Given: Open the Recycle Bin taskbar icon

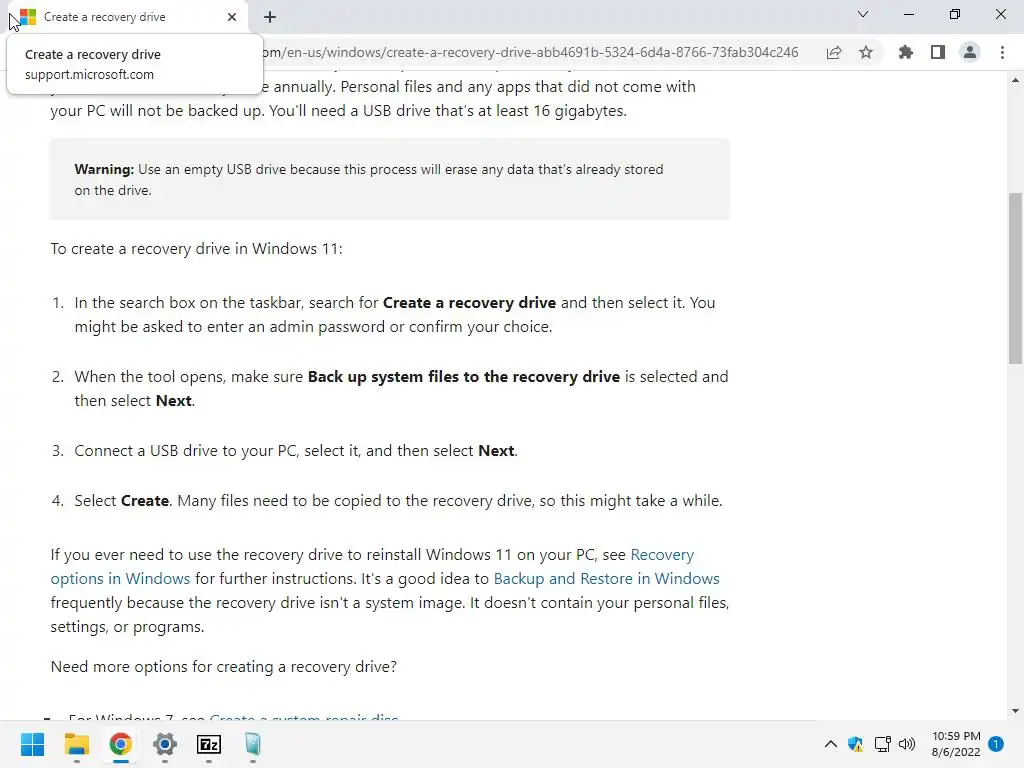Looking at the screenshot, I should click(x=253, y=744).
